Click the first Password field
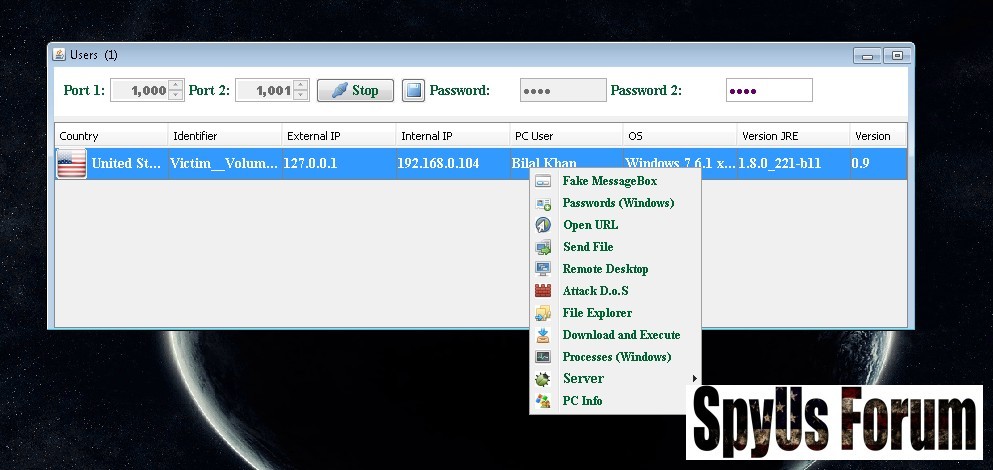 coord(562,91)
